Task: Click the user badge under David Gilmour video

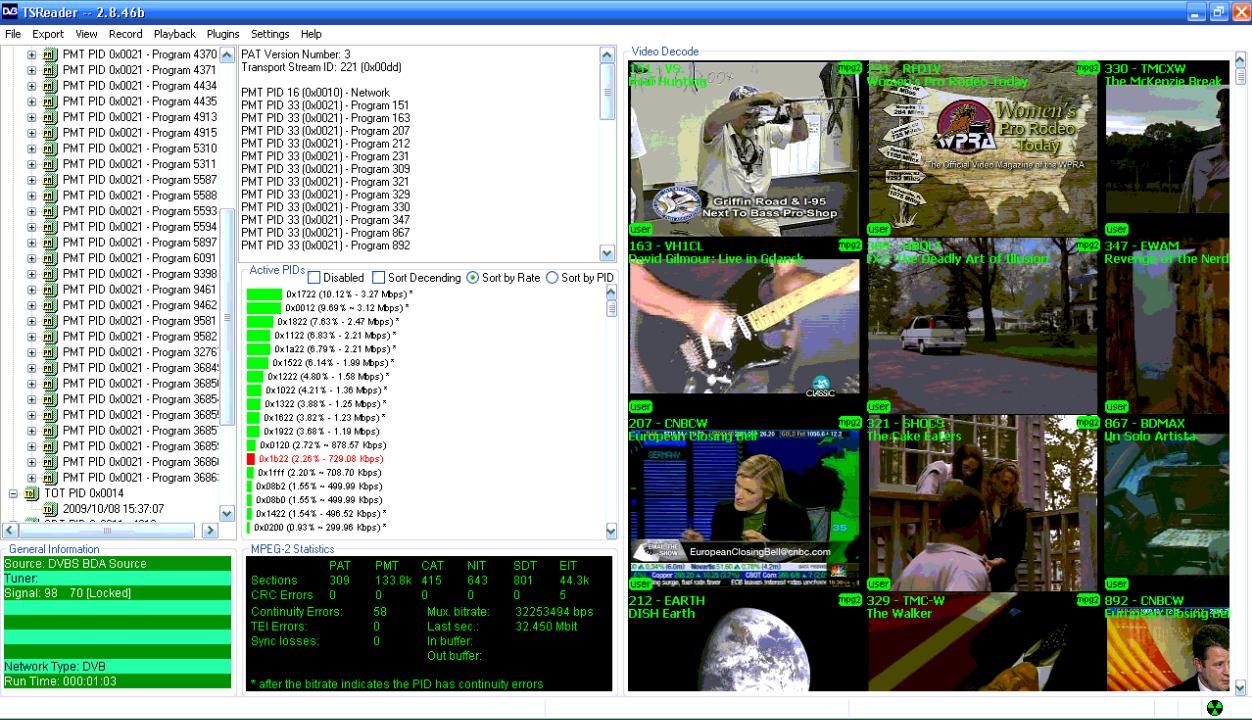Action: (x=640, y=407)
